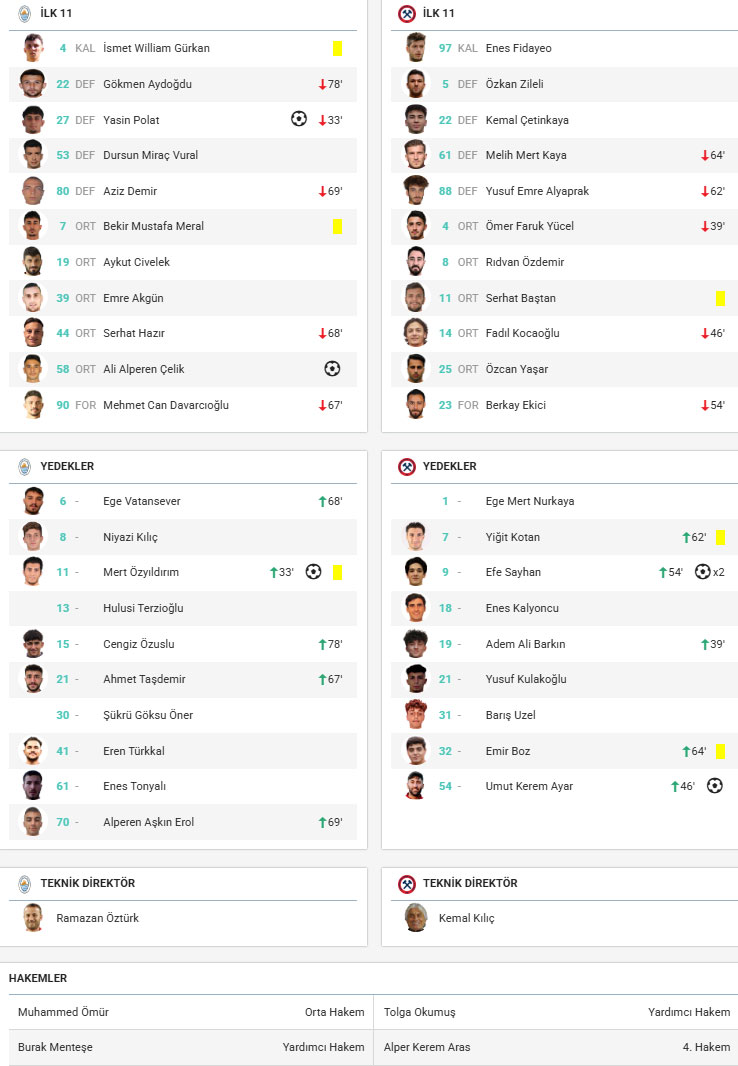Select referee Muhammed Ömür
738x1066 pixels.
63,1012
